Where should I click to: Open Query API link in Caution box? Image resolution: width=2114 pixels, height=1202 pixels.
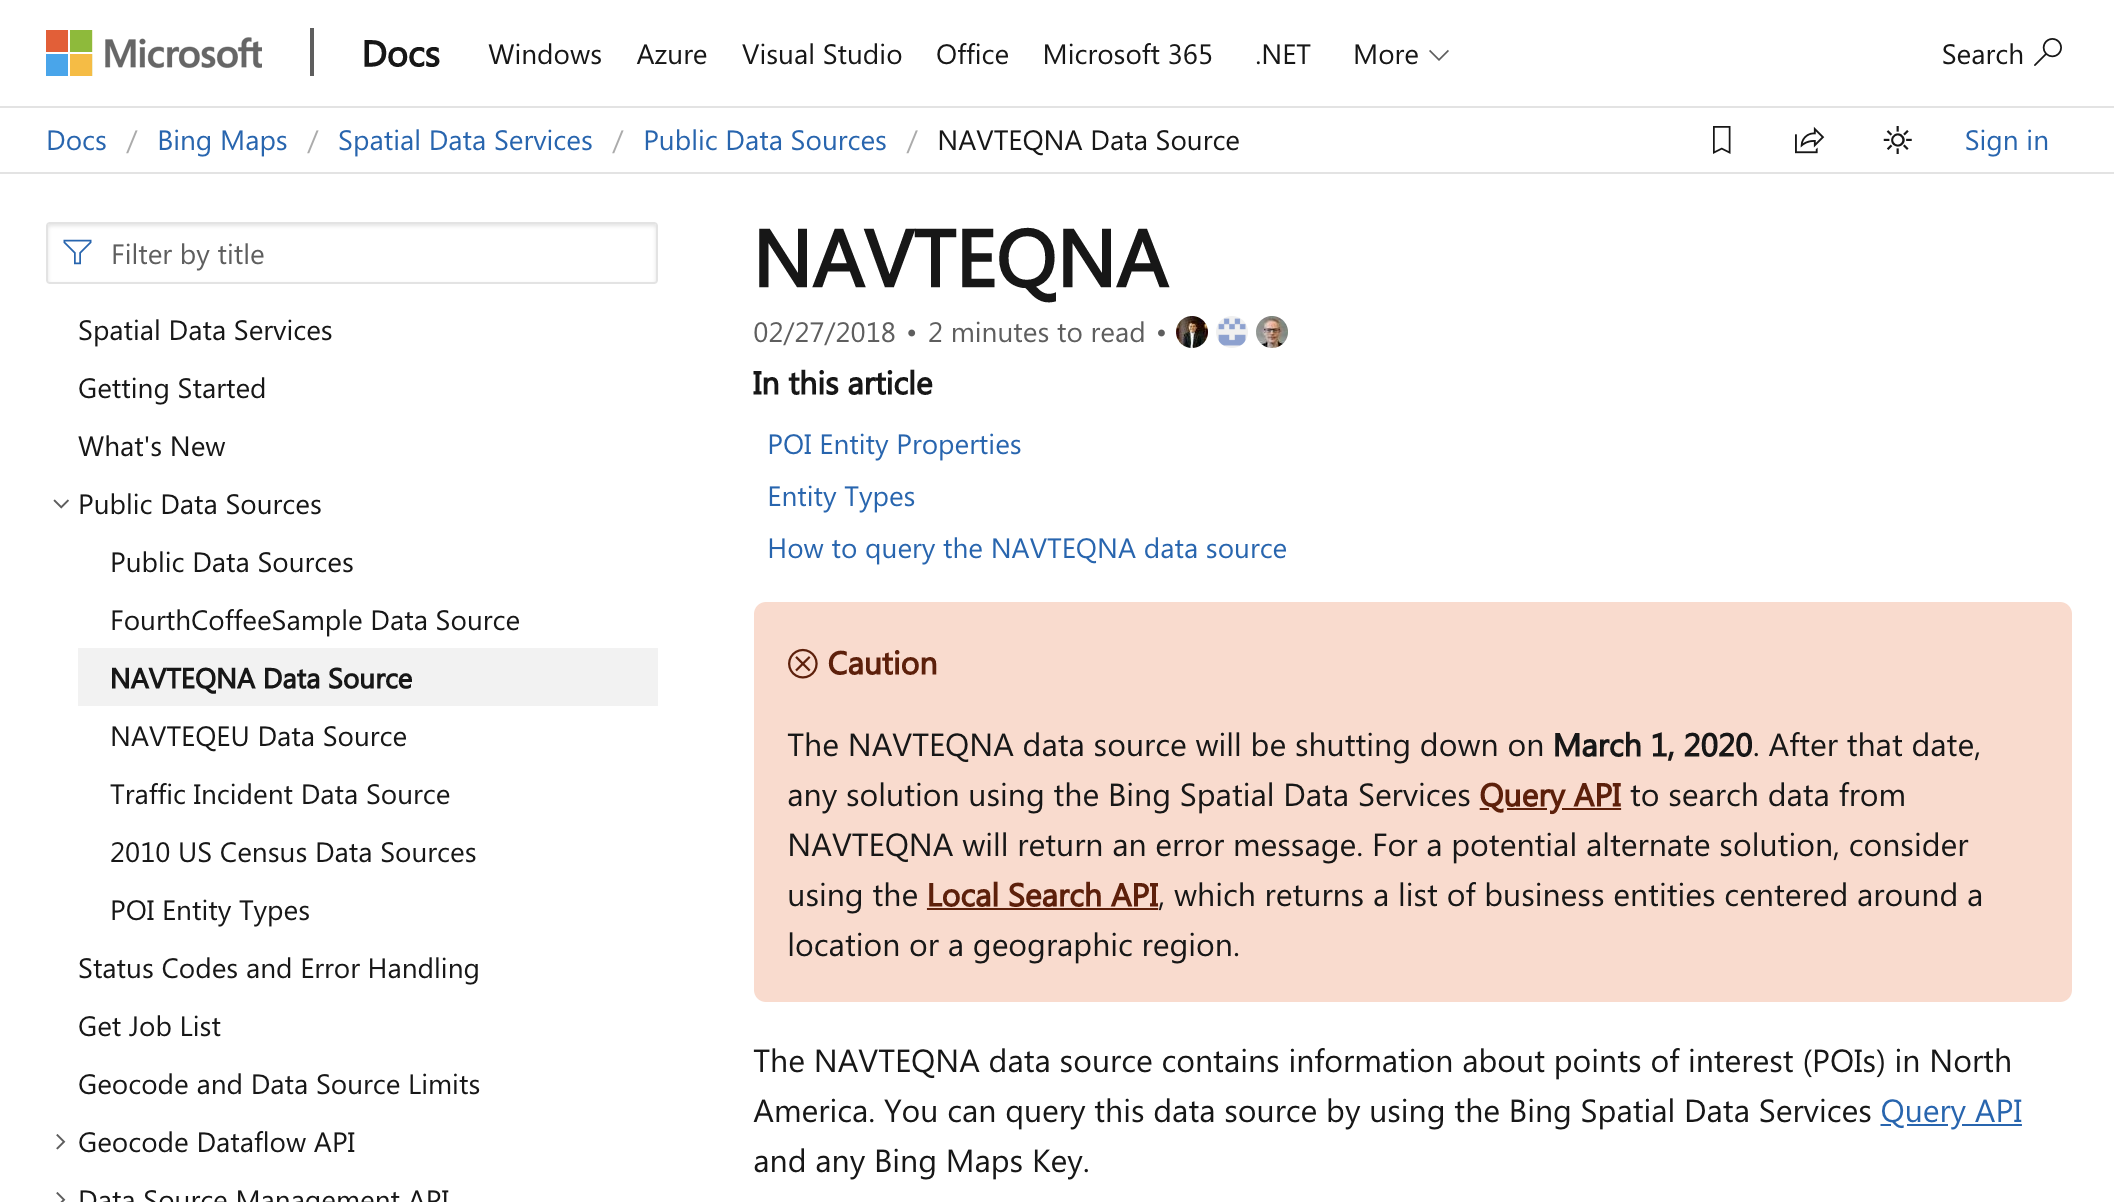(1550, 795)
